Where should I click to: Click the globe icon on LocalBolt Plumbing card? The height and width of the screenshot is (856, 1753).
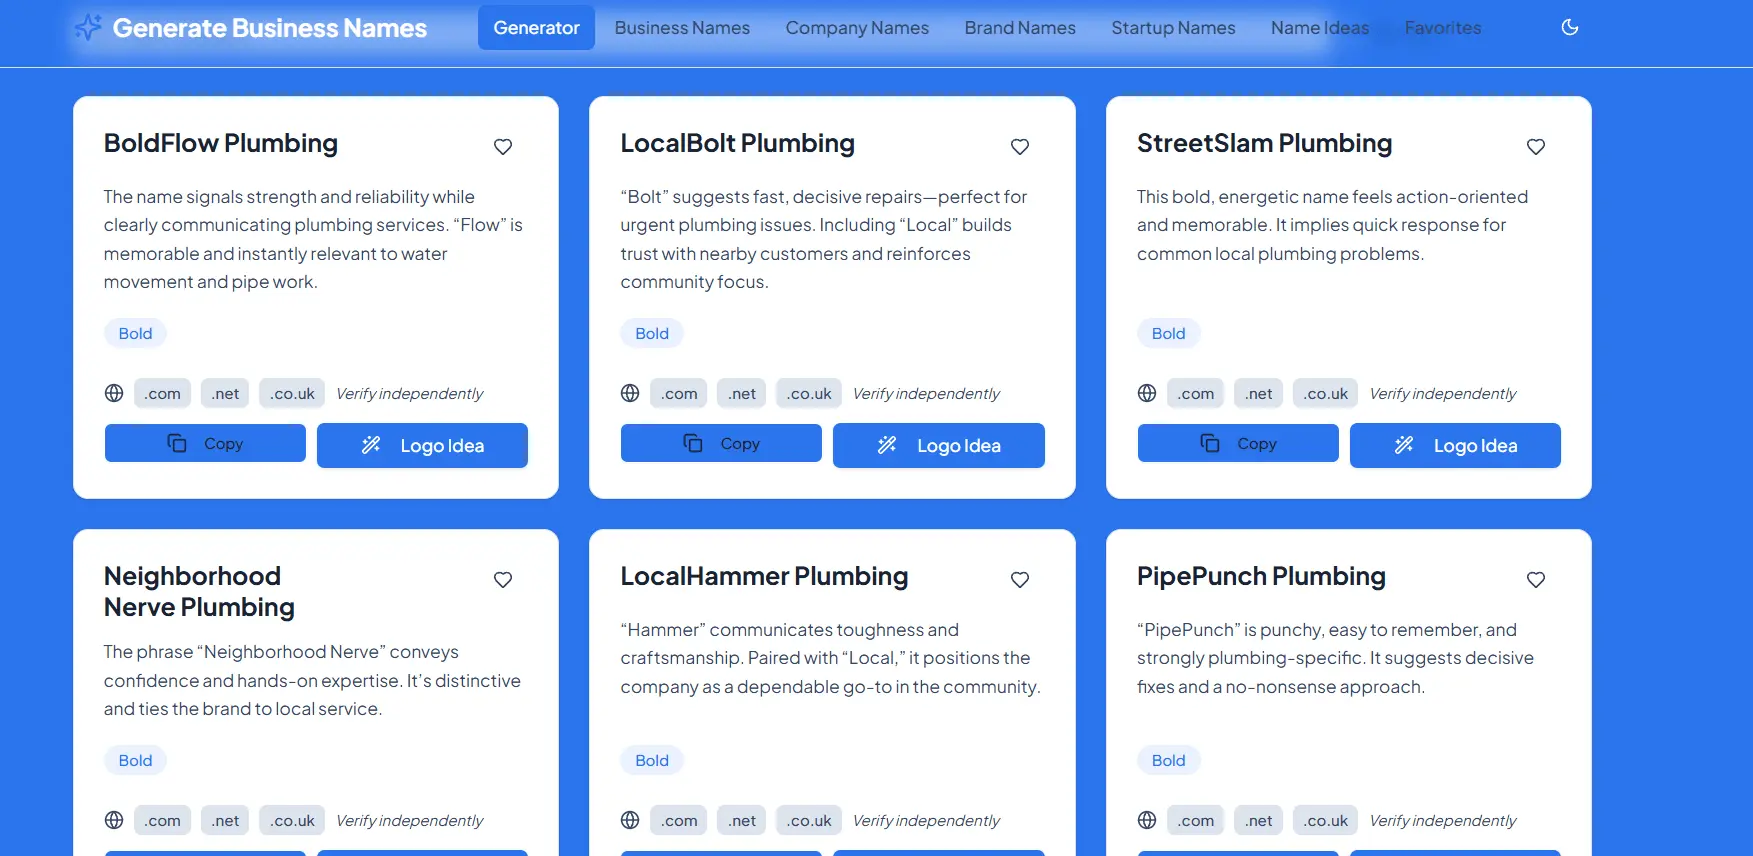630,393
